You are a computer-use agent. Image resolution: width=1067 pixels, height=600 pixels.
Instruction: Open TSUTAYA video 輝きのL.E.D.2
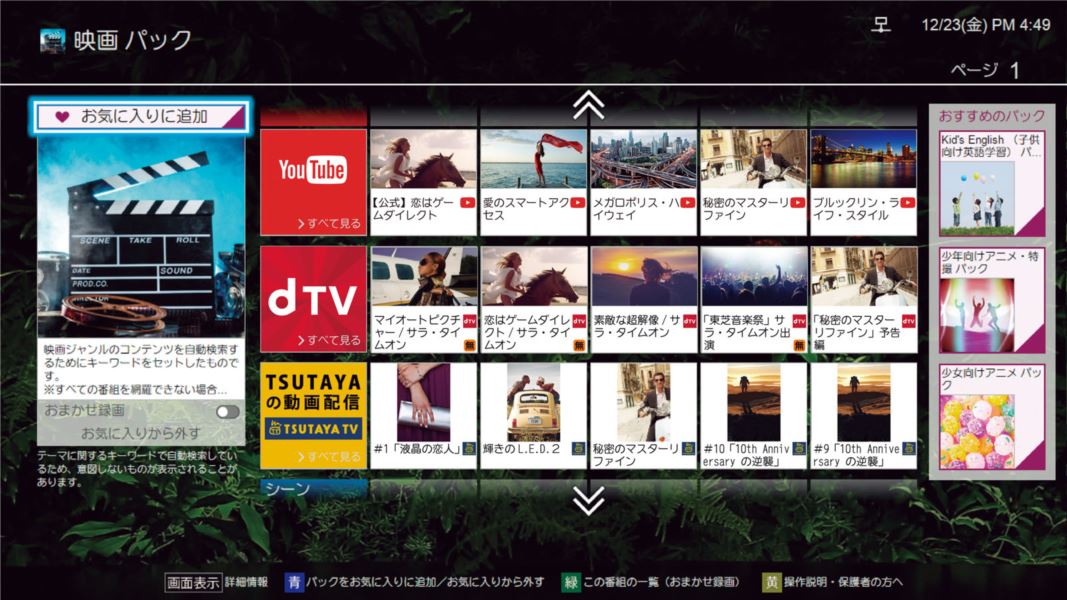click(534, 416)
